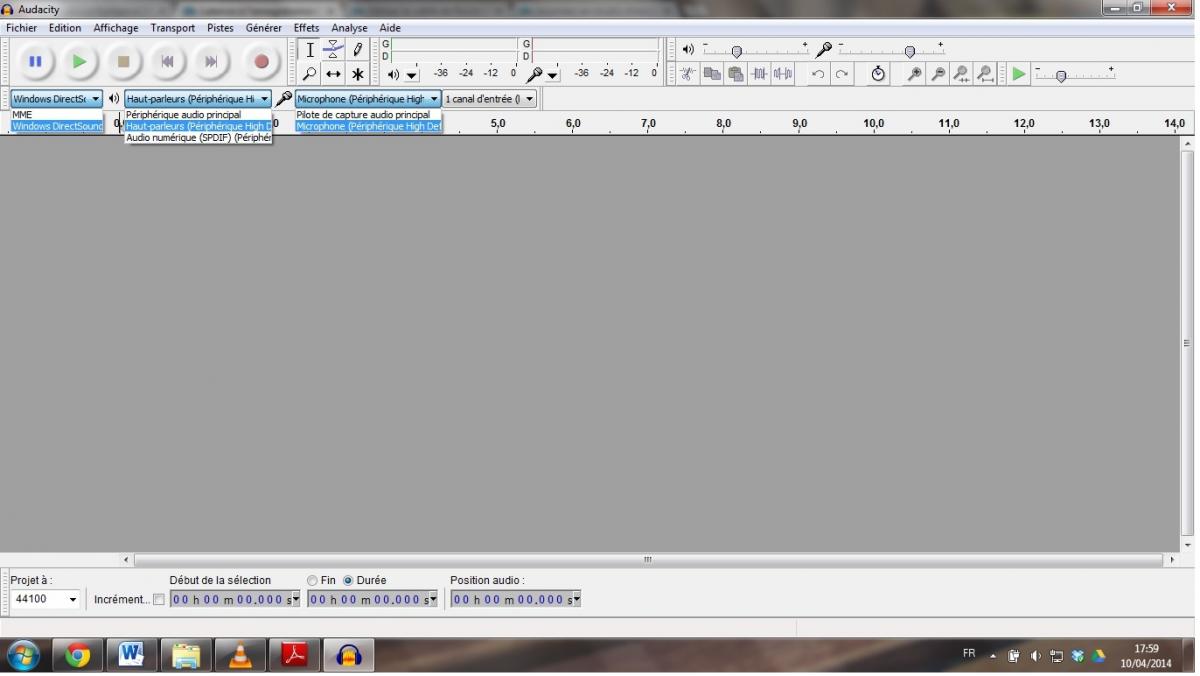Select the Multi-tool asterisk mode
Viewport: 1200px width, 676px height.
coord(358,74)
